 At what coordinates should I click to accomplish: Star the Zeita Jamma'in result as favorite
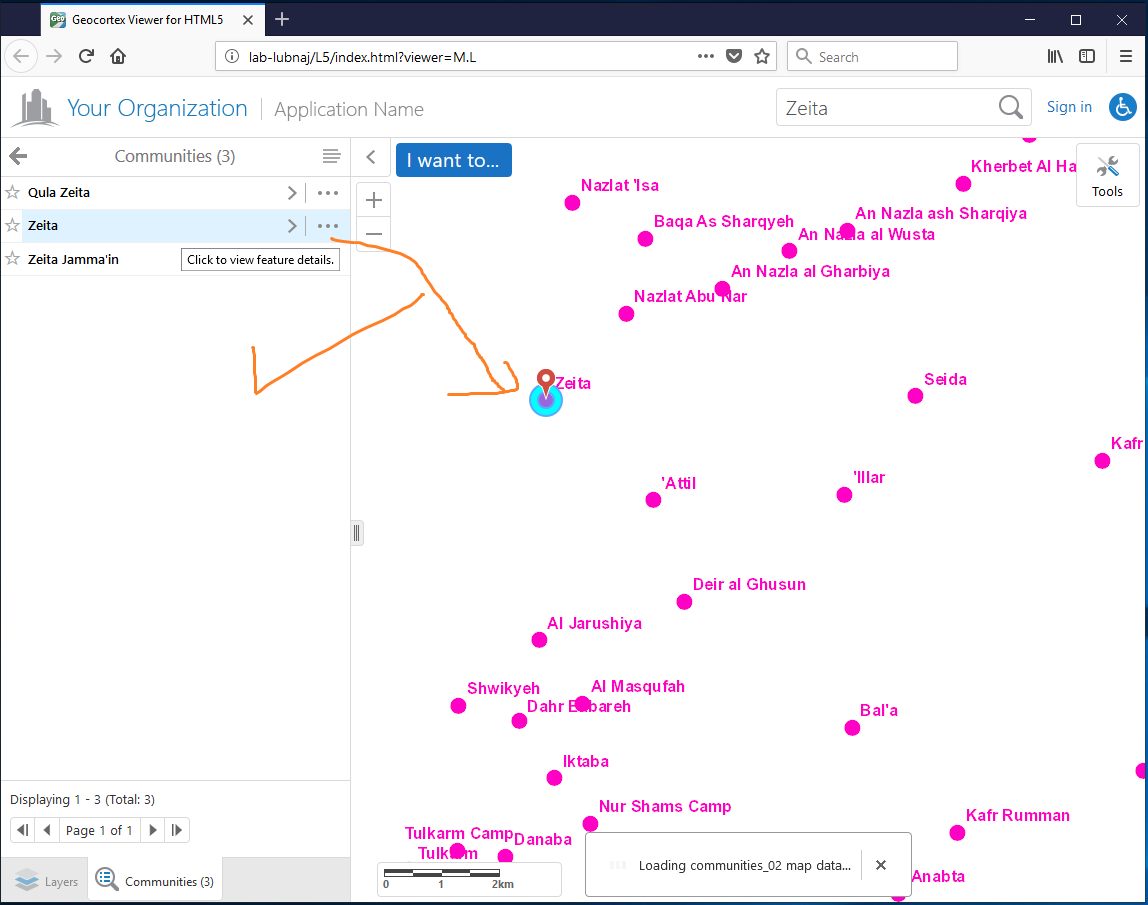(x=12, y=258)
